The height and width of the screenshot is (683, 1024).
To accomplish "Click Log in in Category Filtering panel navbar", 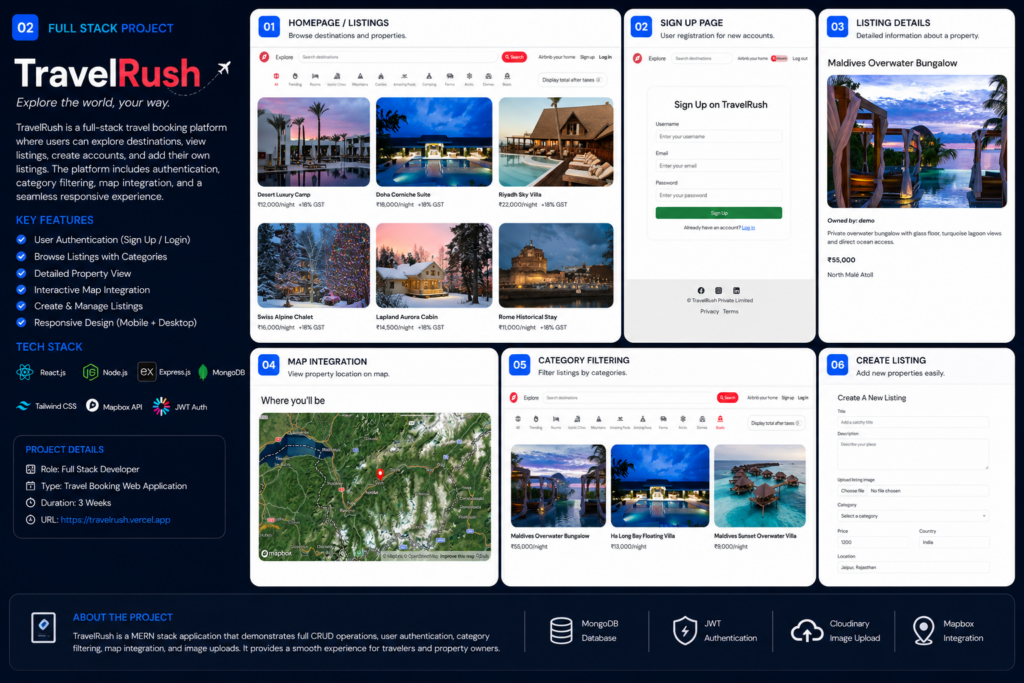I will (x=803, y=398).
